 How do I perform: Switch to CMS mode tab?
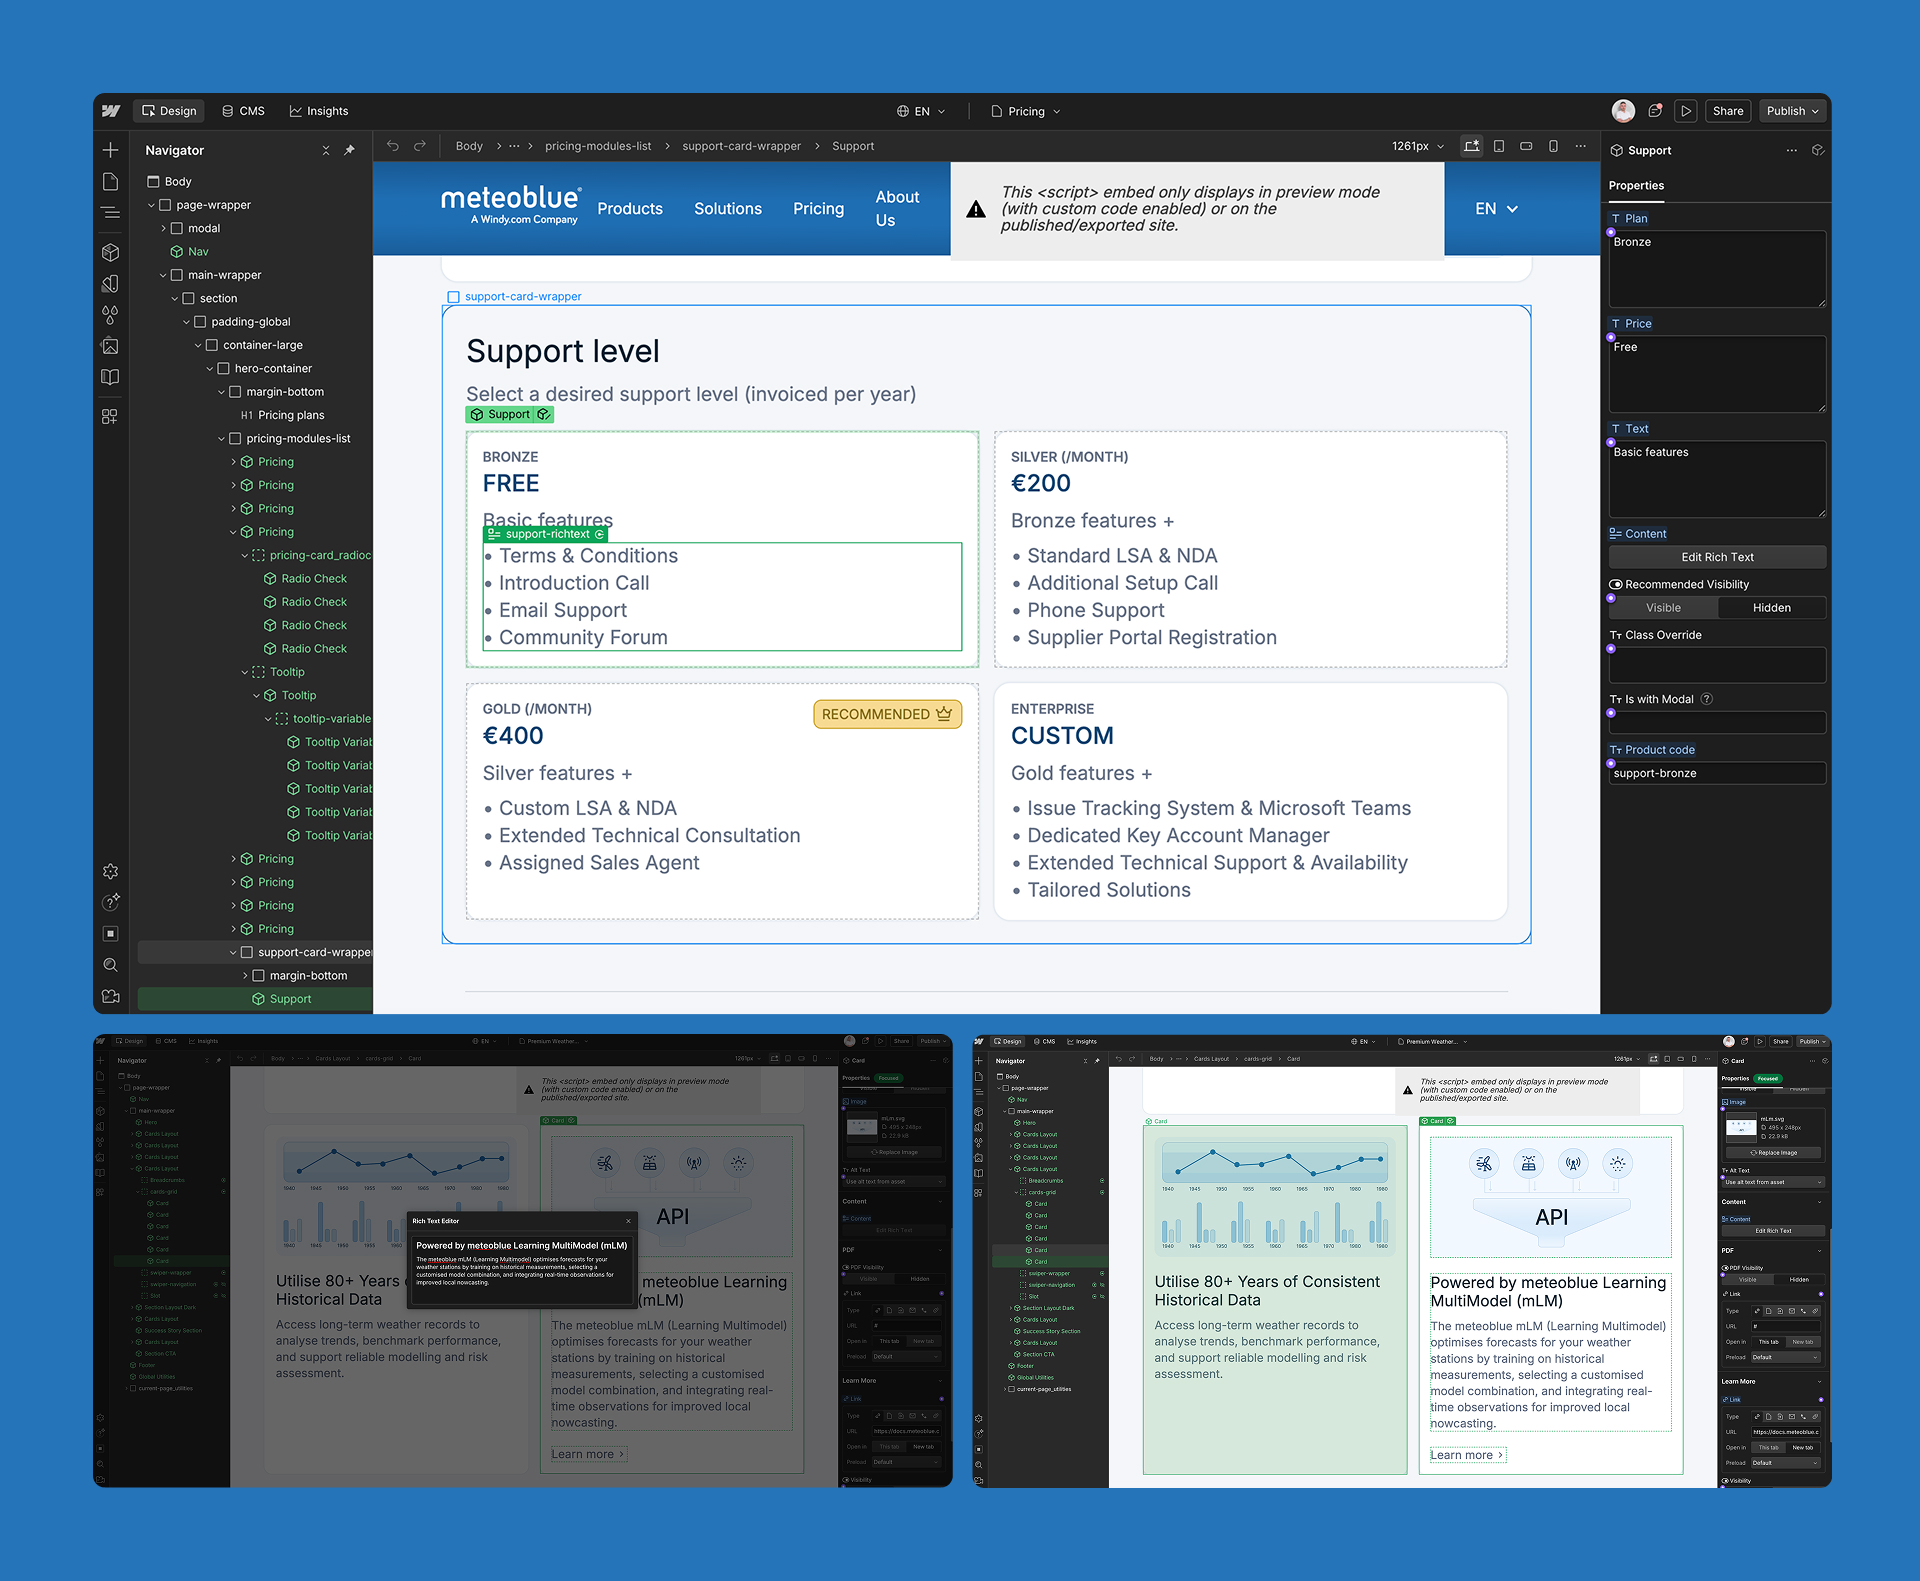(243, 111)
